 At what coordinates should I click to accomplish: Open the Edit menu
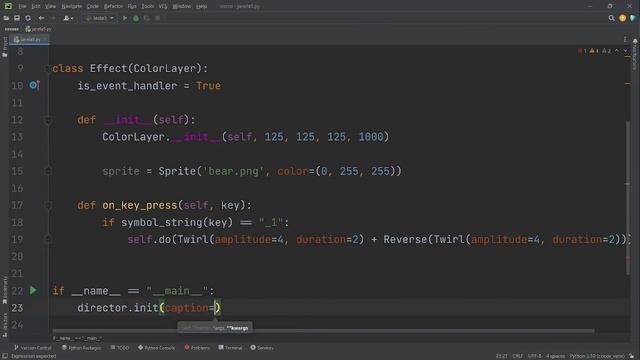click(x=36, y=6)
